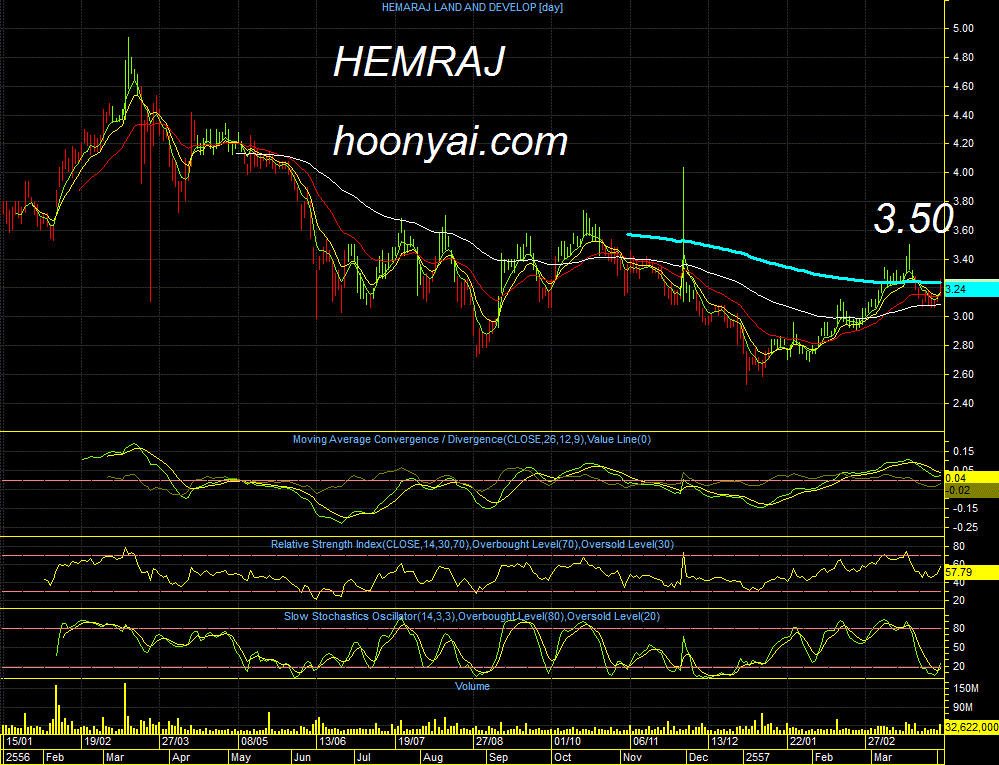Click the 4.60 price axis value
The image size is (999, 765).
963,87
